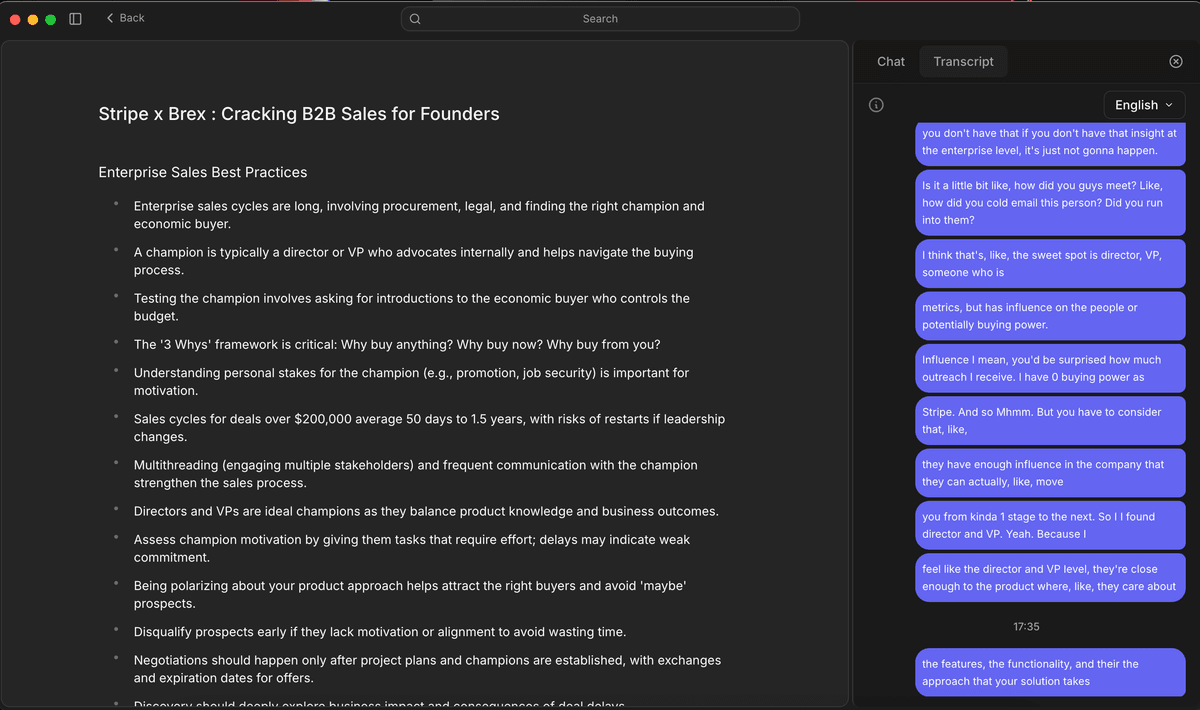Click bullet starting 'Multithreading (engaging multiple stakeholders)'

click(x=416, y=474)
